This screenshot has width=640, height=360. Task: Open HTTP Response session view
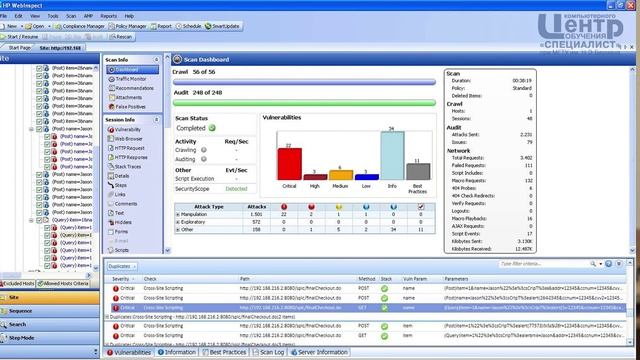coord(127,157)
